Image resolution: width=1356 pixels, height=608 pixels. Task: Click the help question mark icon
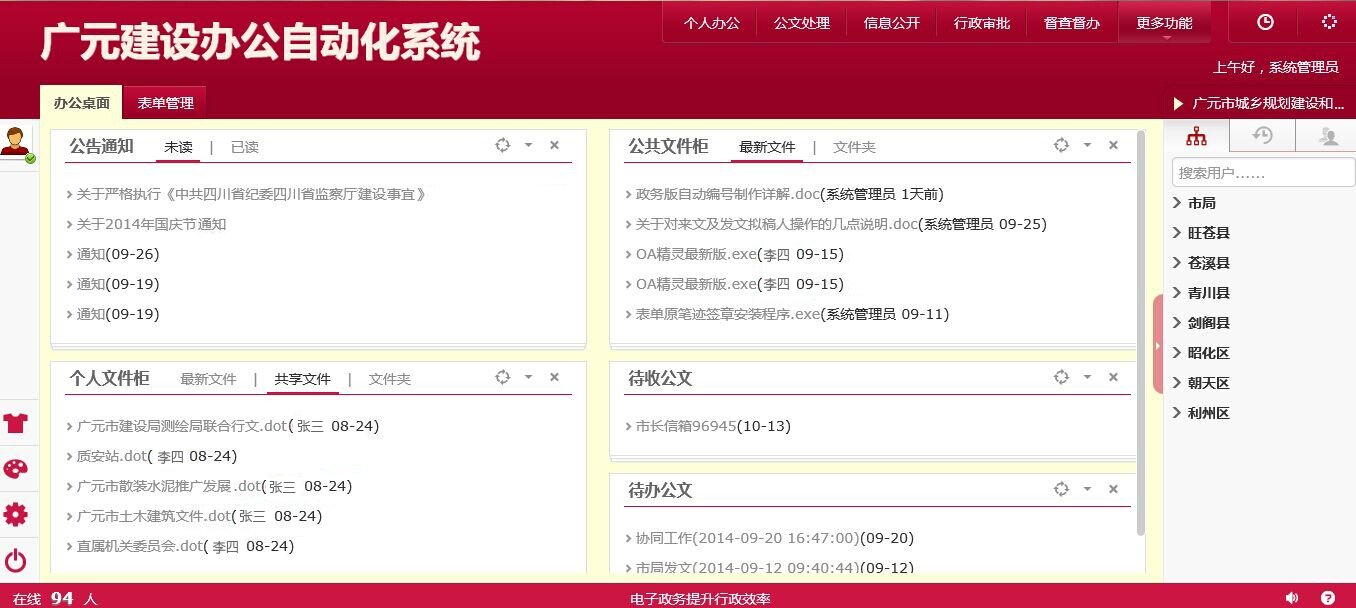(x=1328, y=598)
